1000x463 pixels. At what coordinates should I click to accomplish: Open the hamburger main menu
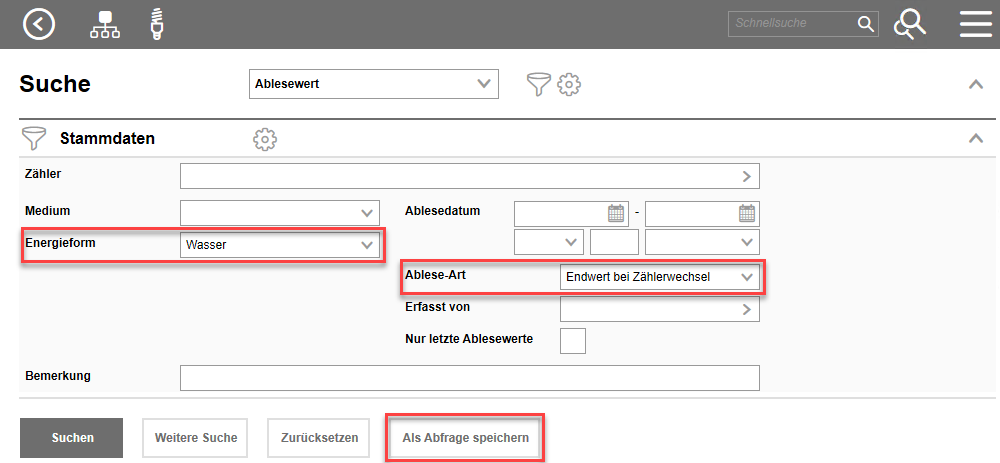click(976, 24)
